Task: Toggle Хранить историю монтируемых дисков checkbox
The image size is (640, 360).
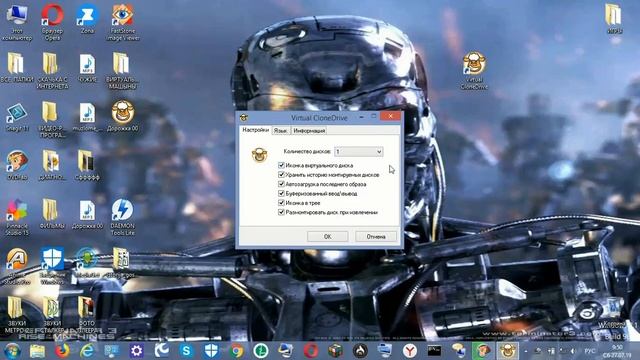Action: pos(281,175)
